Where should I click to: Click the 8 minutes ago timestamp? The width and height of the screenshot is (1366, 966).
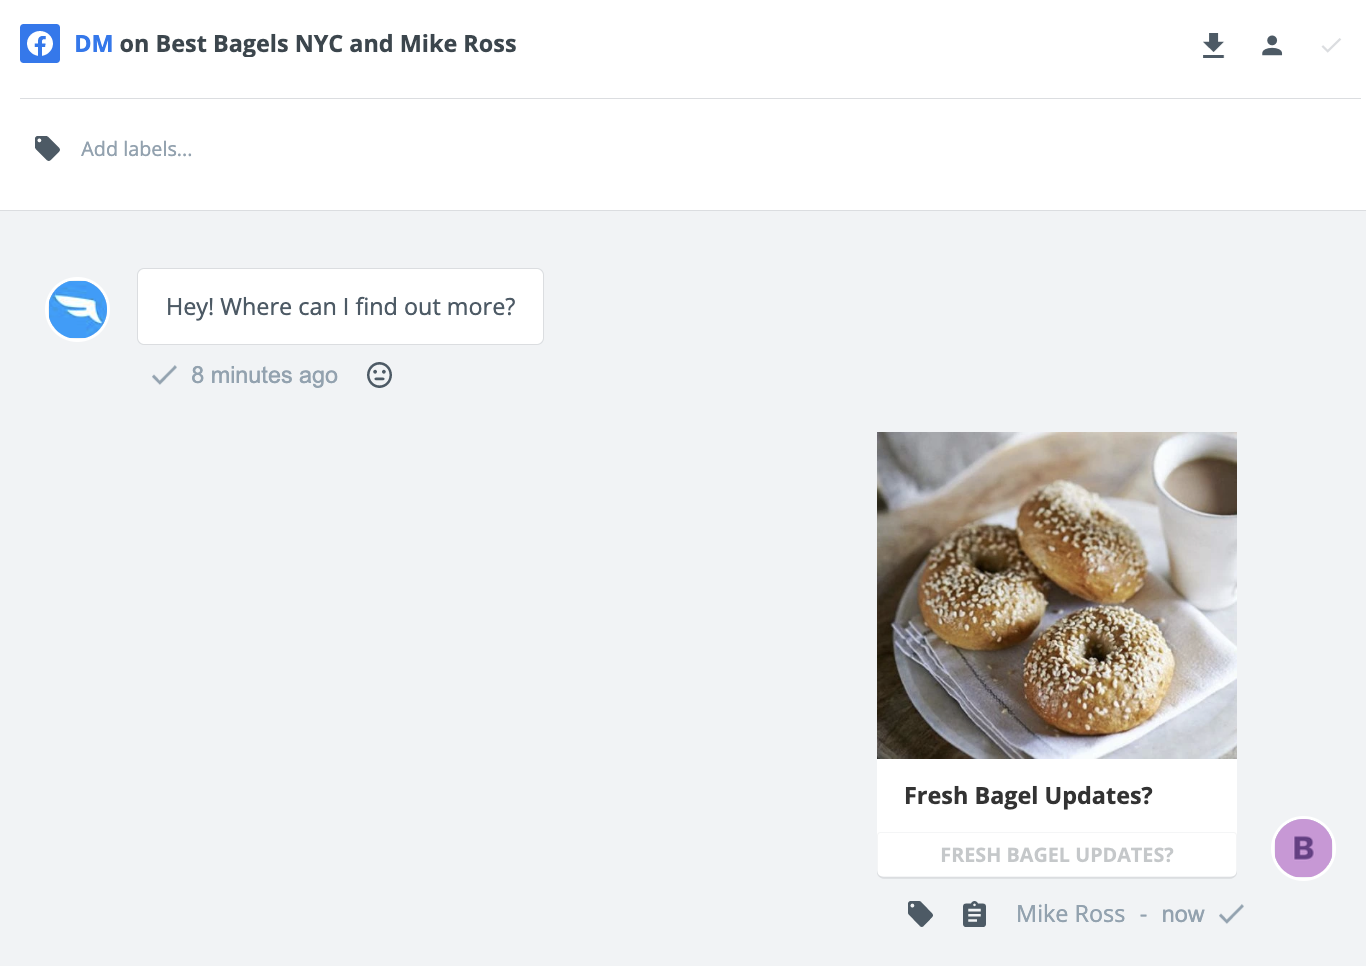pos(264,375)
